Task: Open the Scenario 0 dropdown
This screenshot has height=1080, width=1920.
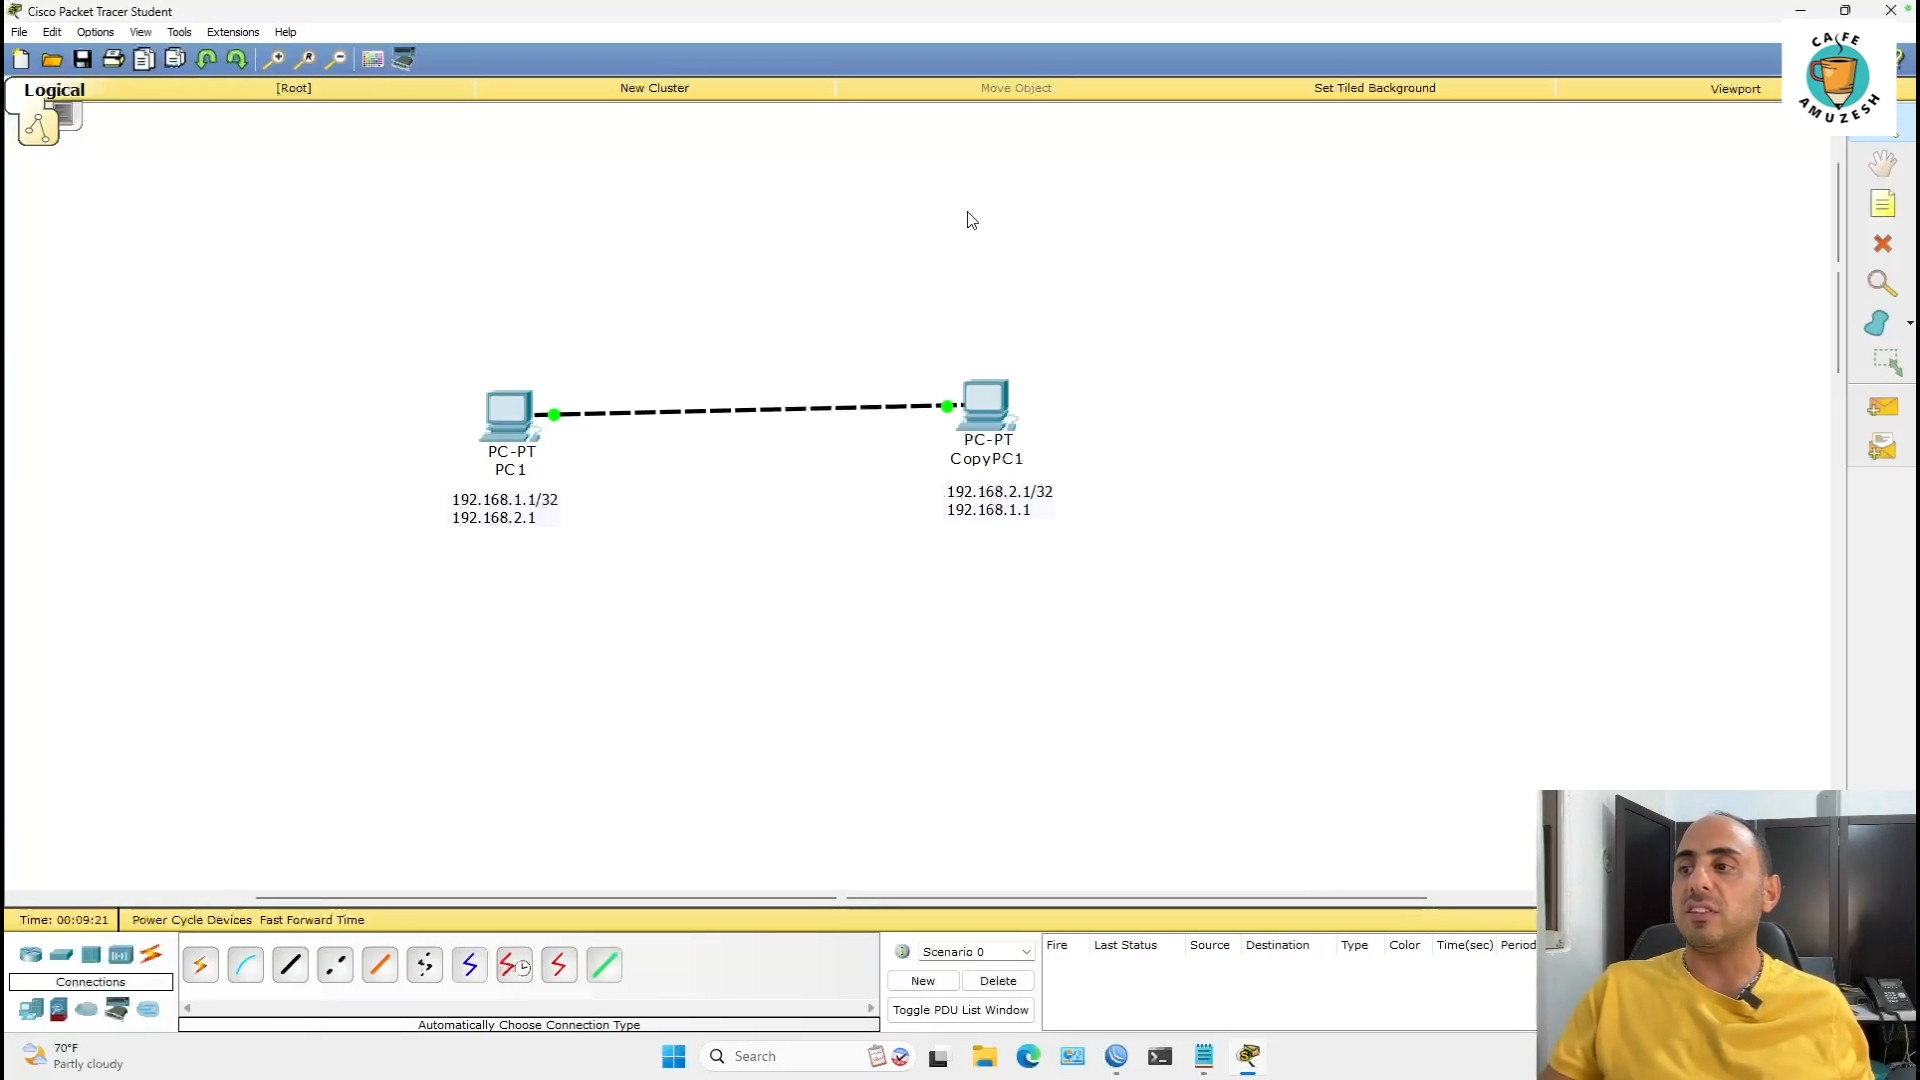Action: coord(976,952)
